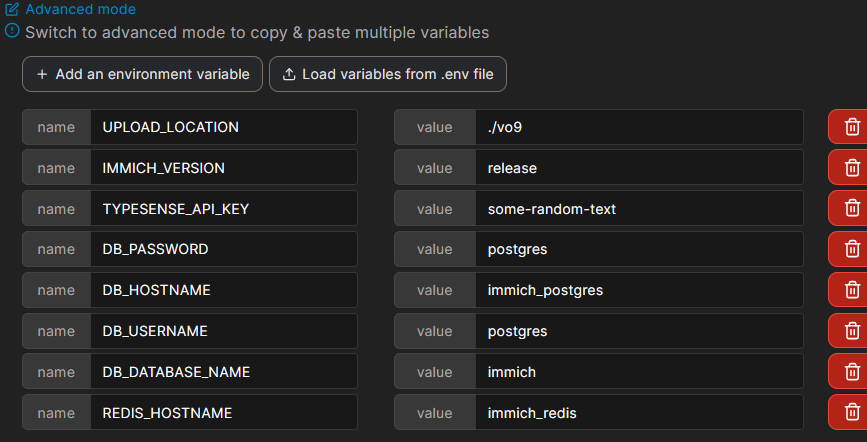Edit the TYPESENSE_API_KEY name field

pos(224,208)
